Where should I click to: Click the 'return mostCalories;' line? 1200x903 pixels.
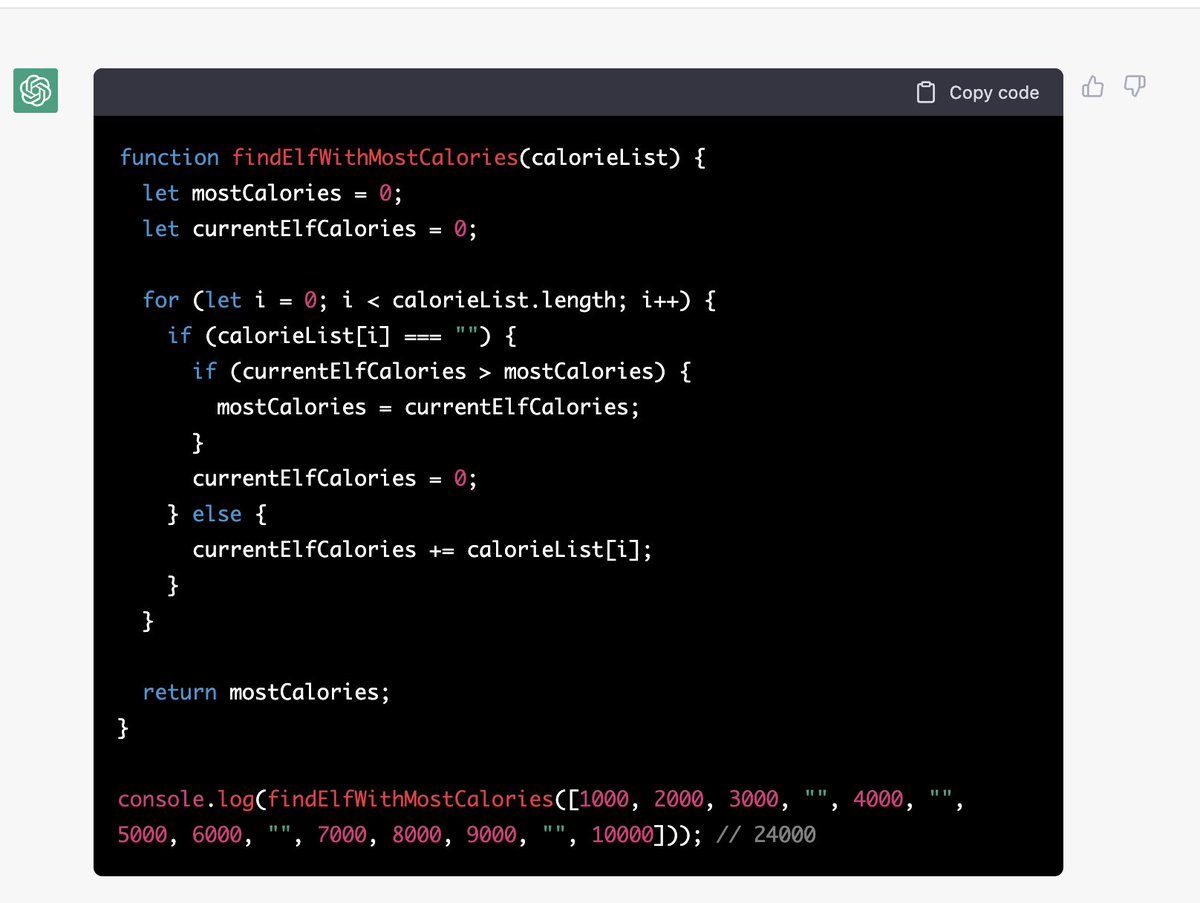266,692
